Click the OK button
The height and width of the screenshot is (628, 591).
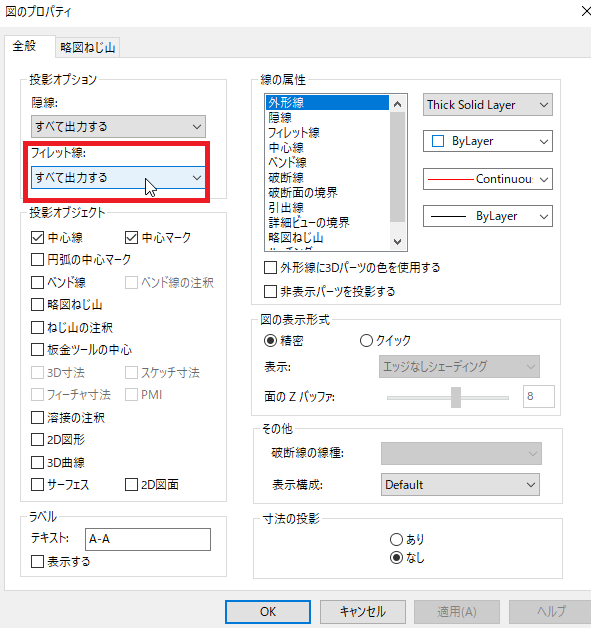(x=268, y=612)
